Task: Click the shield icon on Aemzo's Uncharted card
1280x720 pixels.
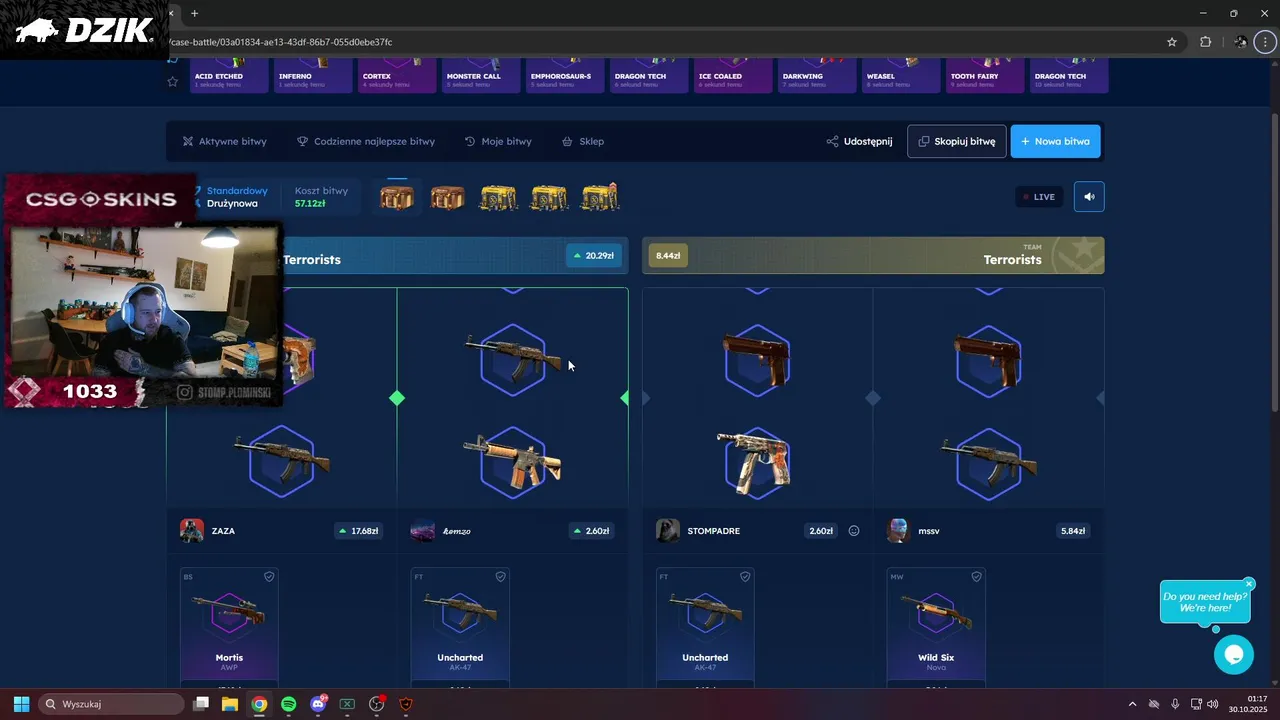Action: [500, 577]
